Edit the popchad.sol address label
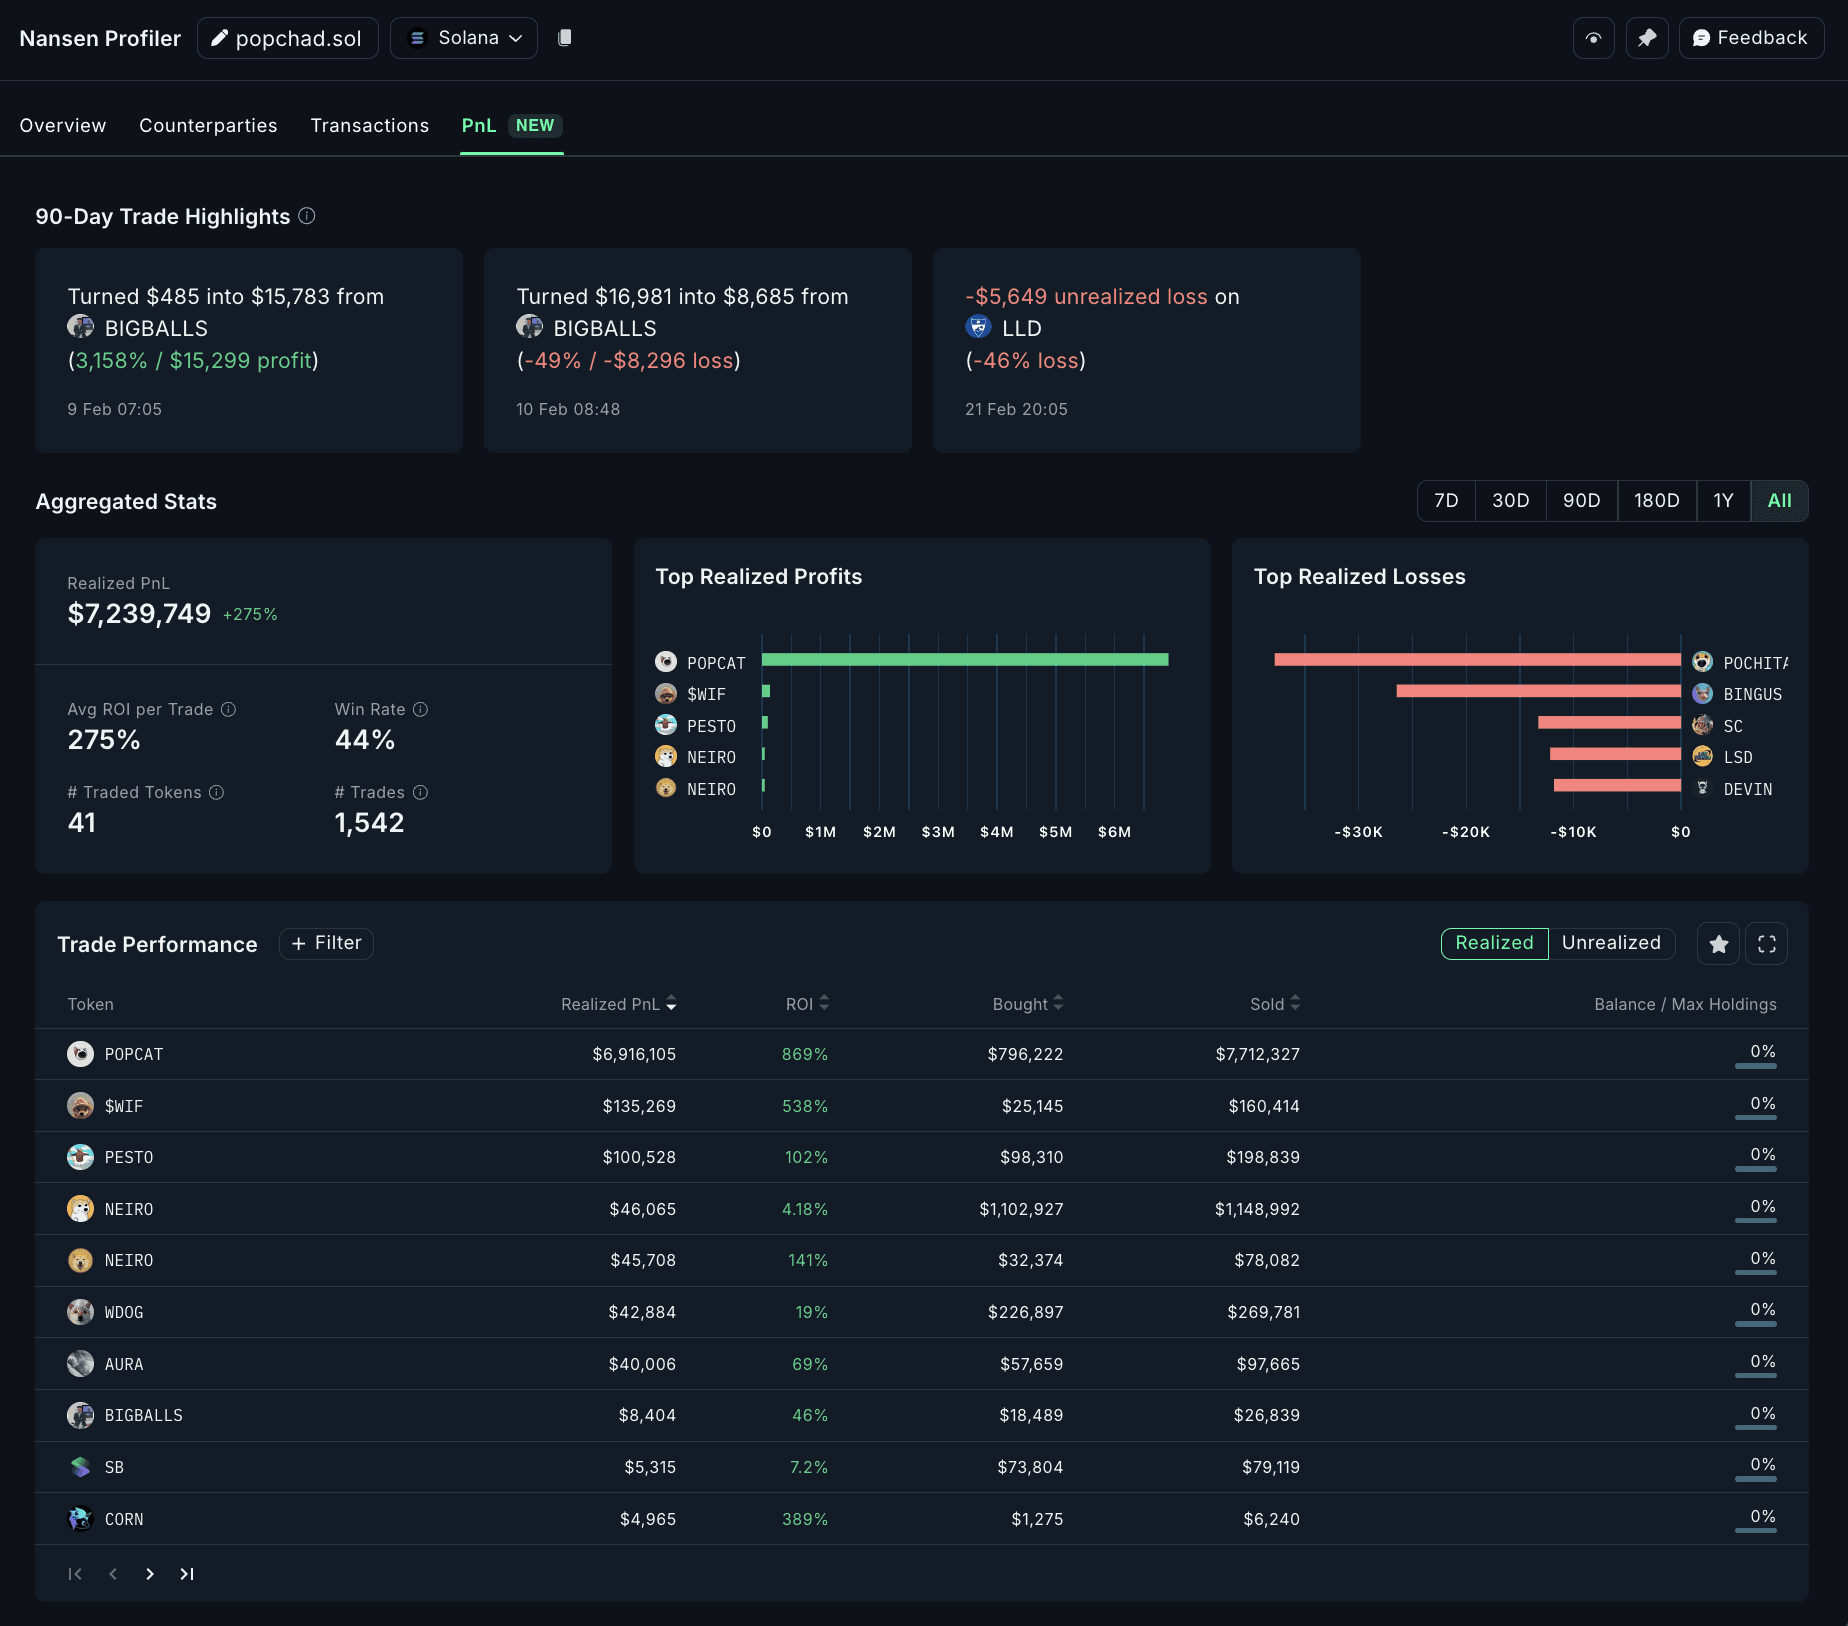 (x=287, y=38)
